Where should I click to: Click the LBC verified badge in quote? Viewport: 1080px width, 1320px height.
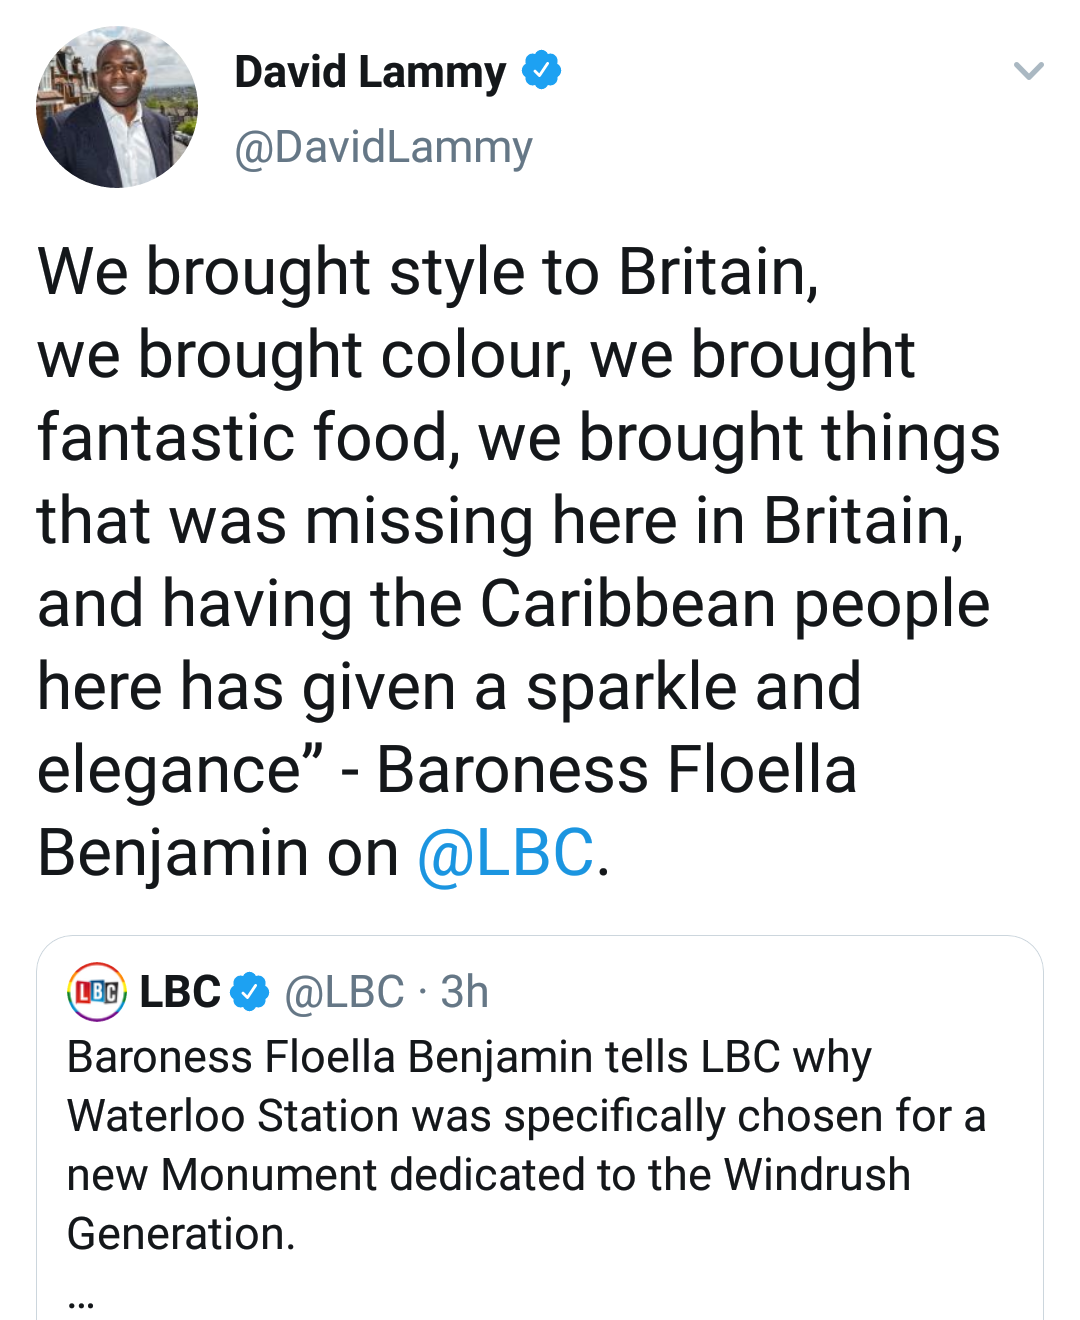(x=250, y=992)
